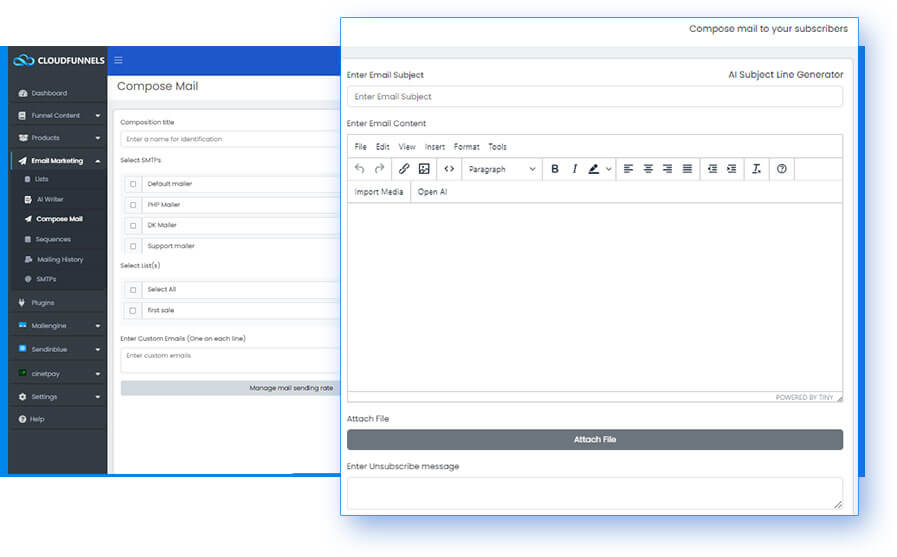897x557 pixels.
Task: Open the source code view icon
Action: click(x=449, y=169)
